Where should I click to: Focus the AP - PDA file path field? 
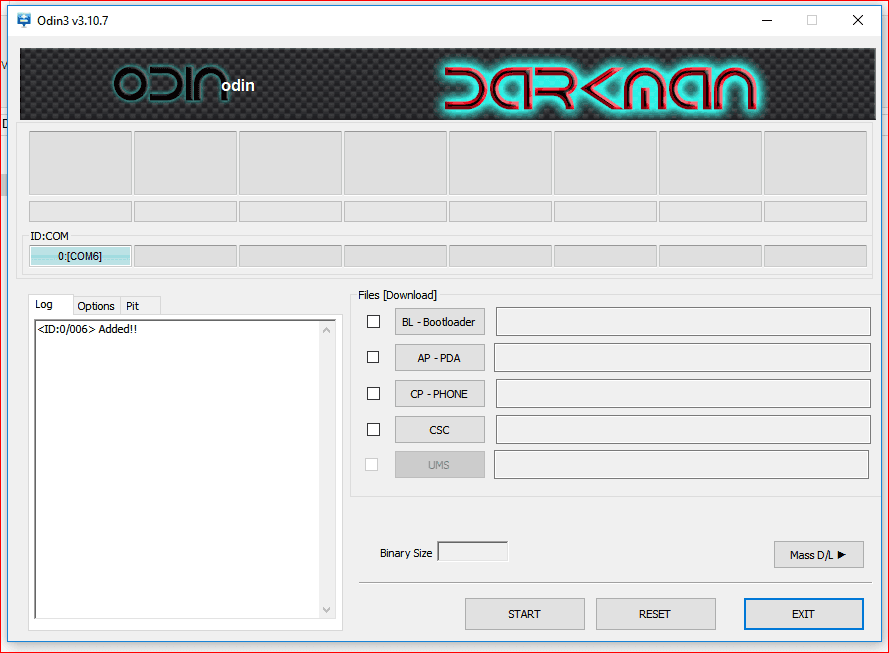682,357
